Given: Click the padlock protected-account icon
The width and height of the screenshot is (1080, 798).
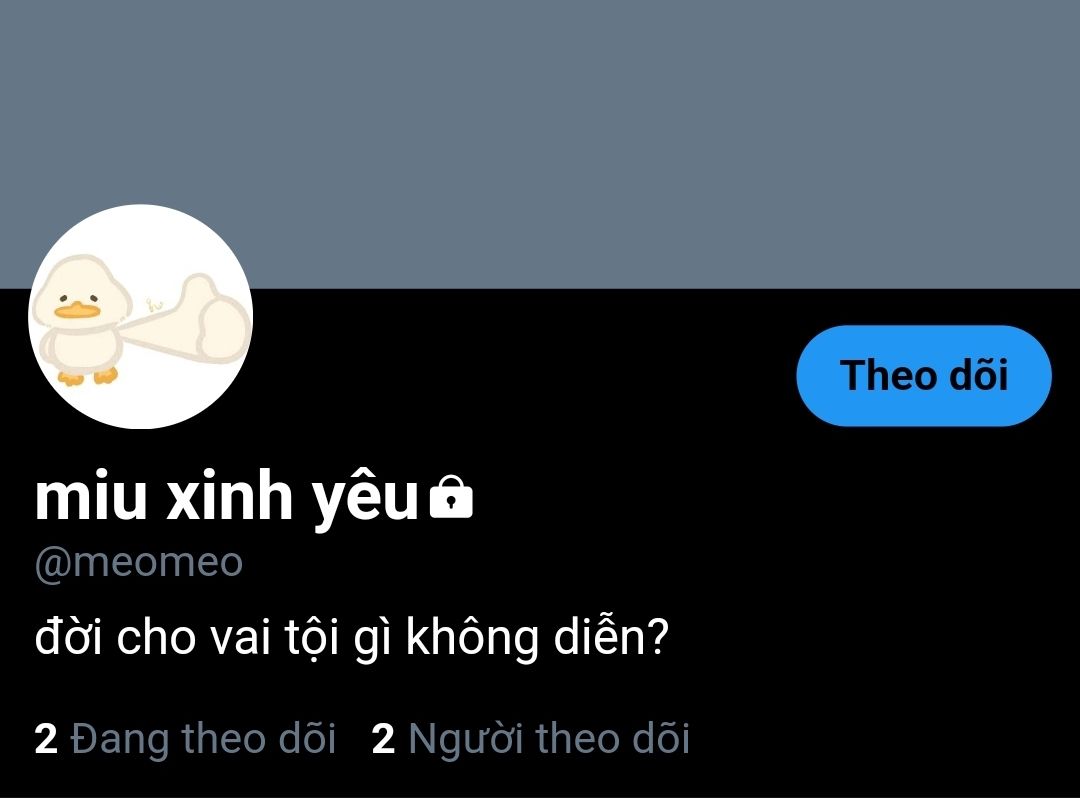Looking at the screenshot, I should coord(451,497).
